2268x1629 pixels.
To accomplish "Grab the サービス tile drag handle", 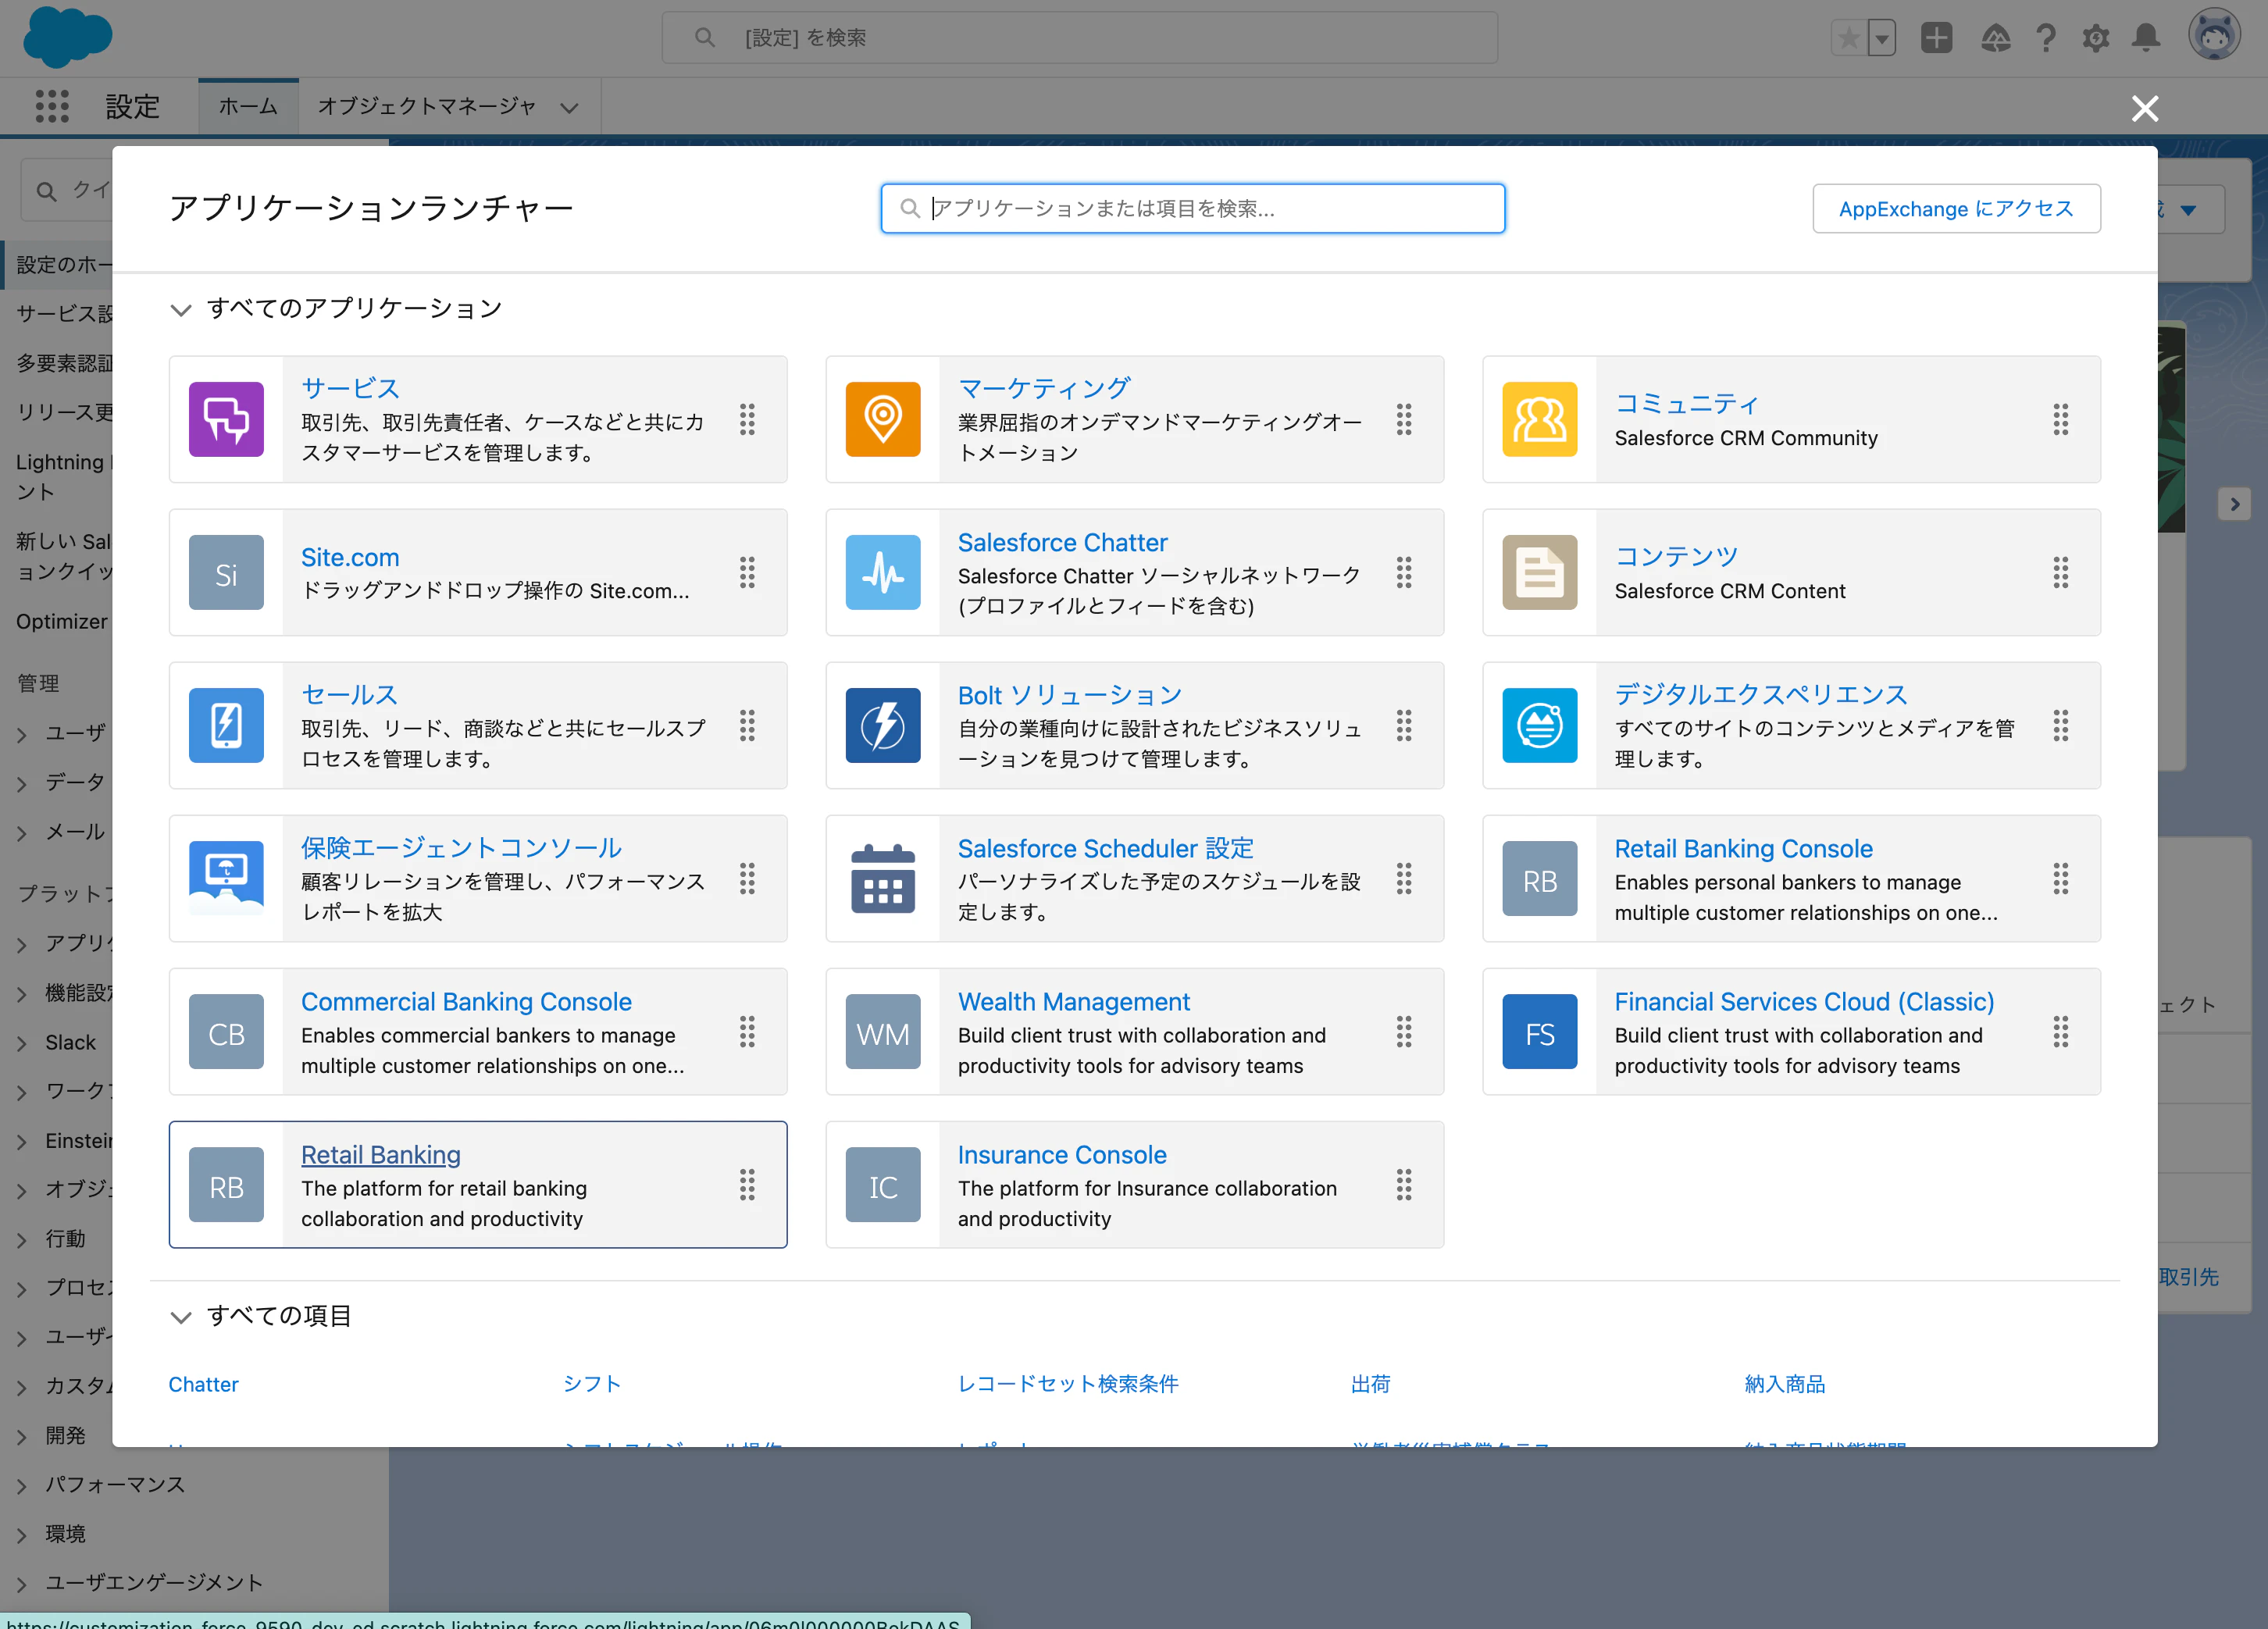I will point(747,419).
